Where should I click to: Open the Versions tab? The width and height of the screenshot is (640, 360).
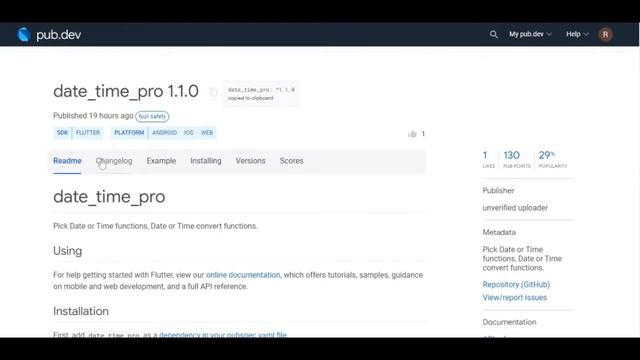(251, 161)
